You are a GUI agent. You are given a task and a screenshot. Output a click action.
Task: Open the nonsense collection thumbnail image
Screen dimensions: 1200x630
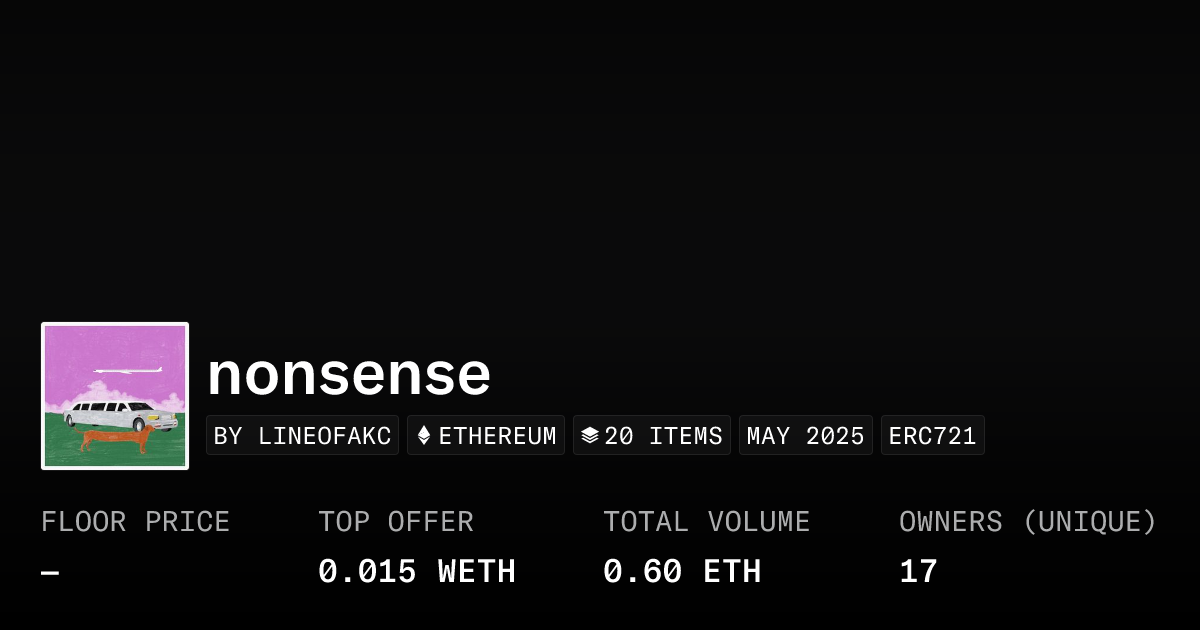click(115, 395)
